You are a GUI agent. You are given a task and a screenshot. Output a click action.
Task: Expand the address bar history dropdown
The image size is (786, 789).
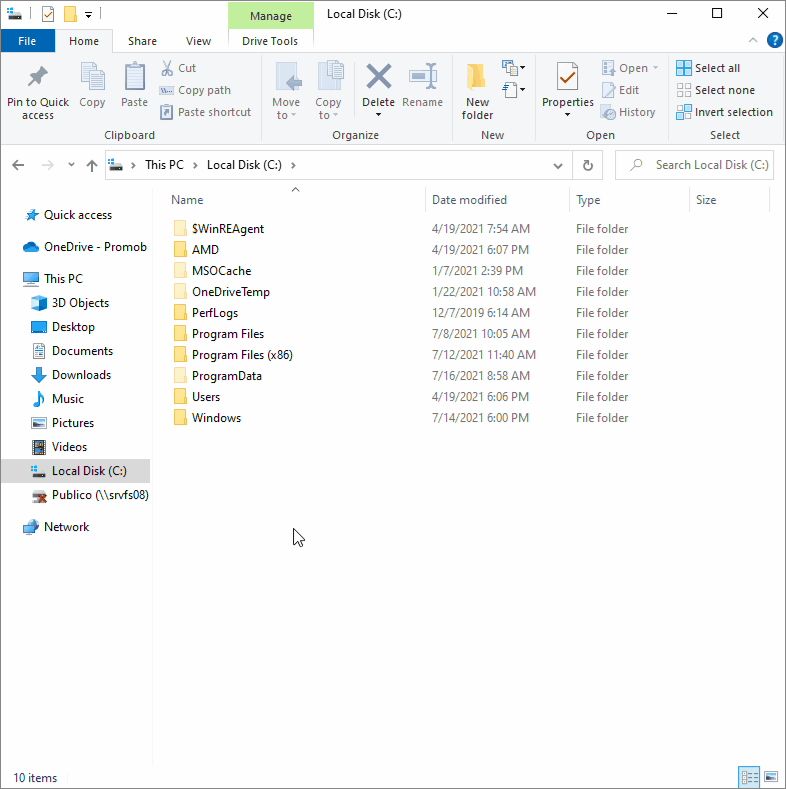tap(558, 166)
